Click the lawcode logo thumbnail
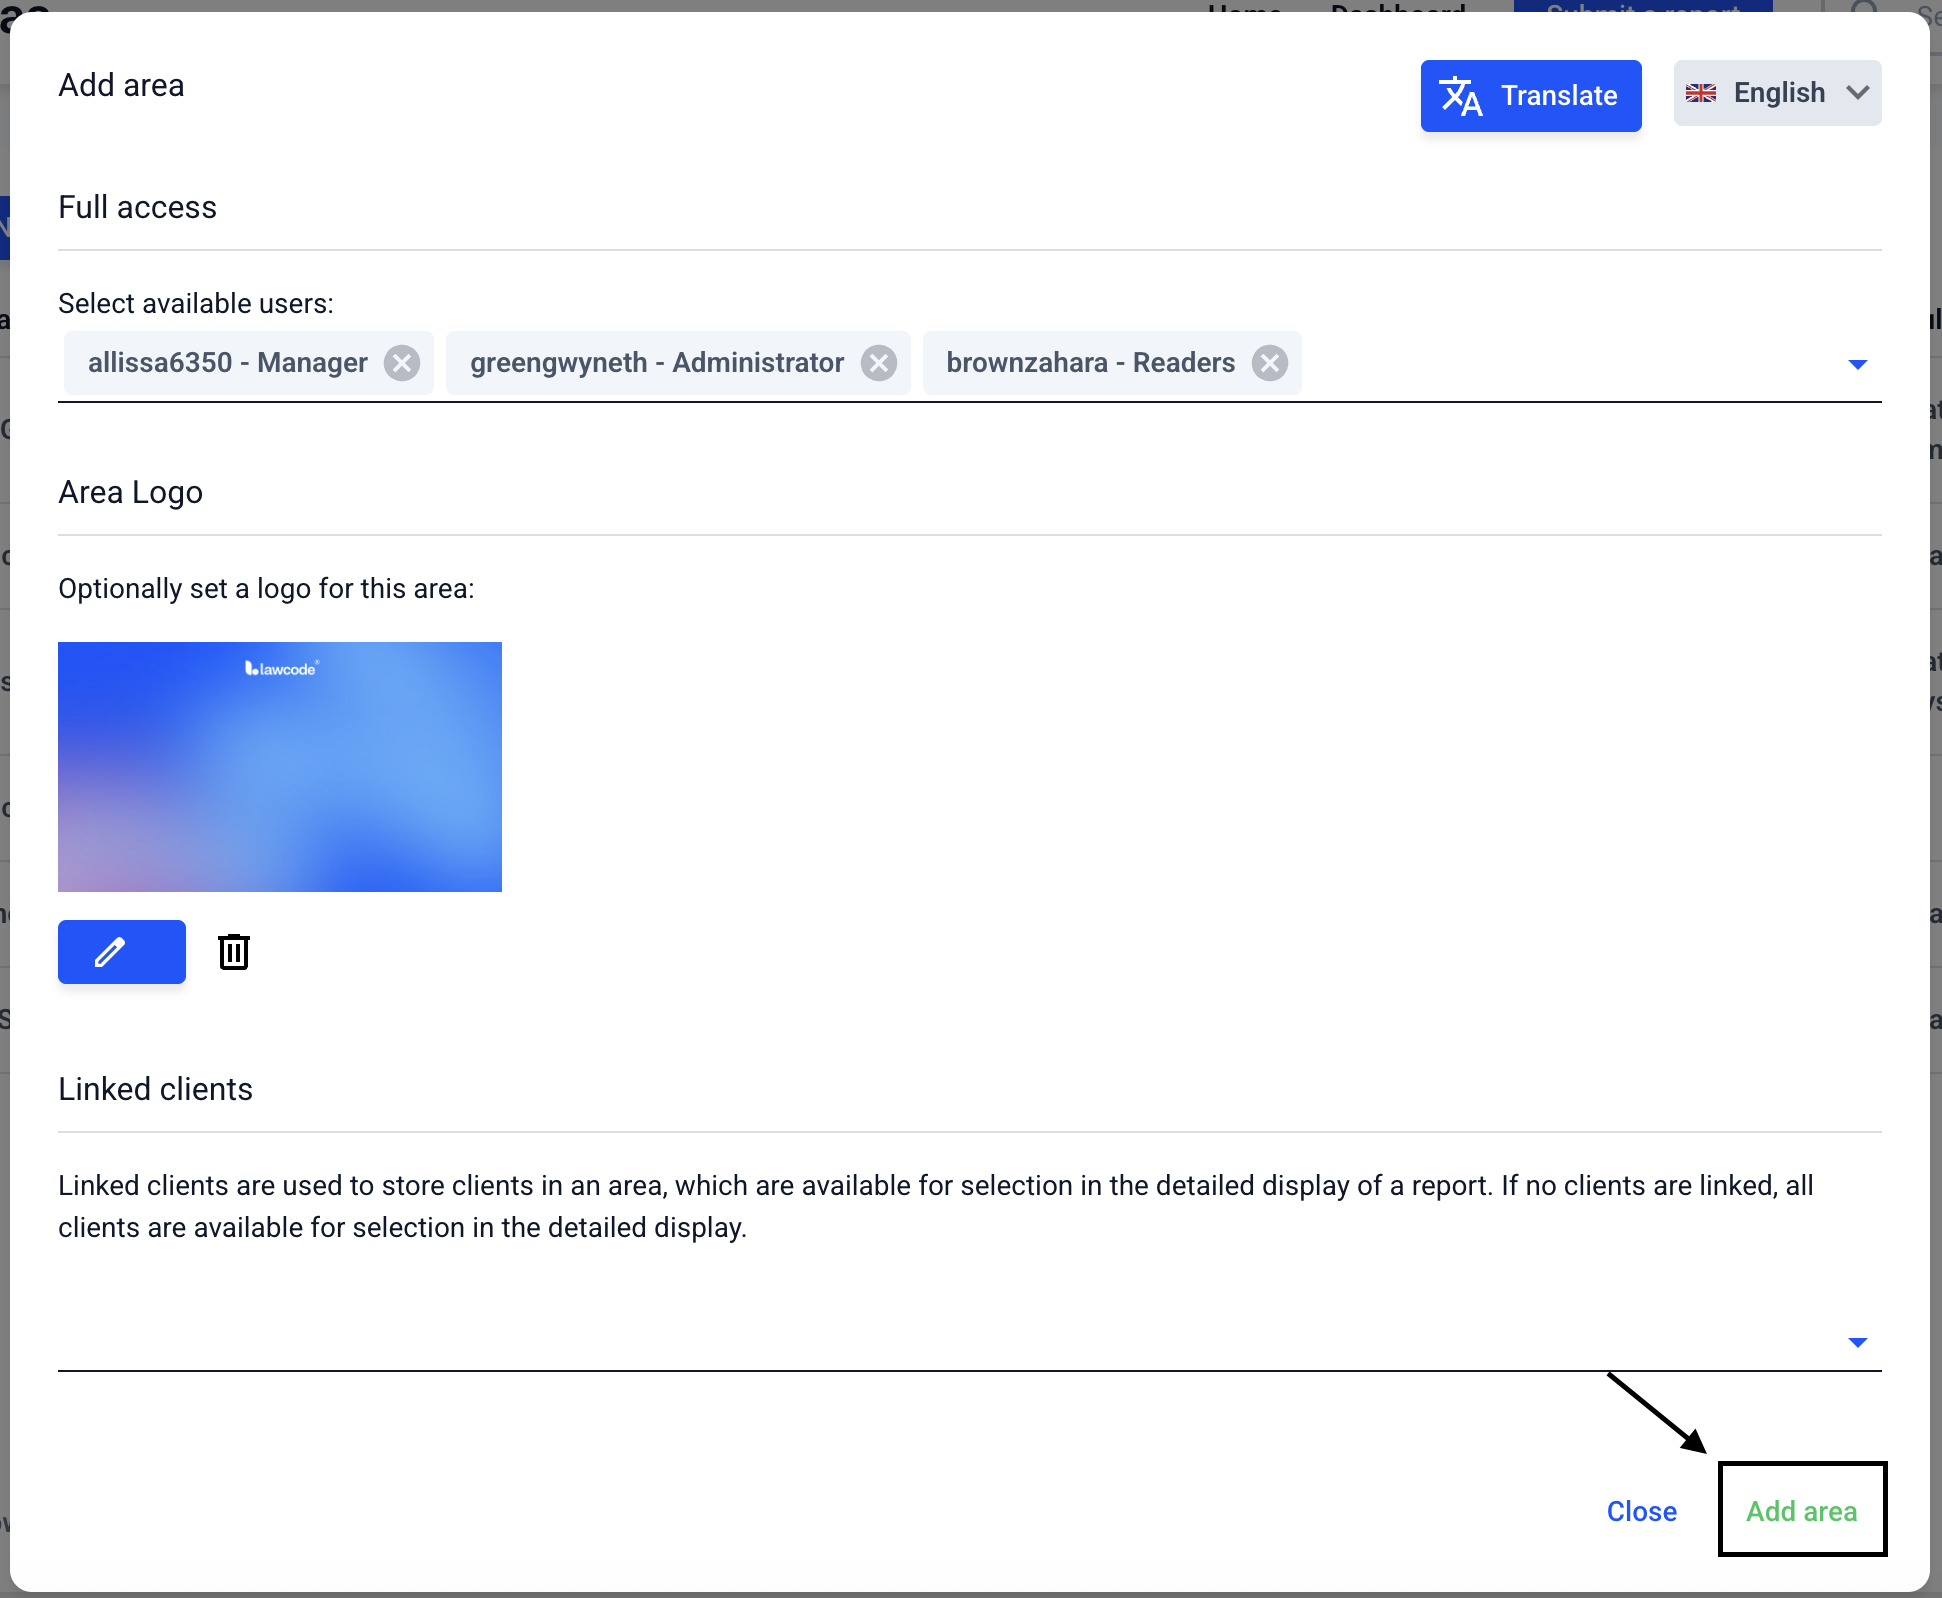The width and height of the screenshot is (1942, 1598). (x=280, y=767)
